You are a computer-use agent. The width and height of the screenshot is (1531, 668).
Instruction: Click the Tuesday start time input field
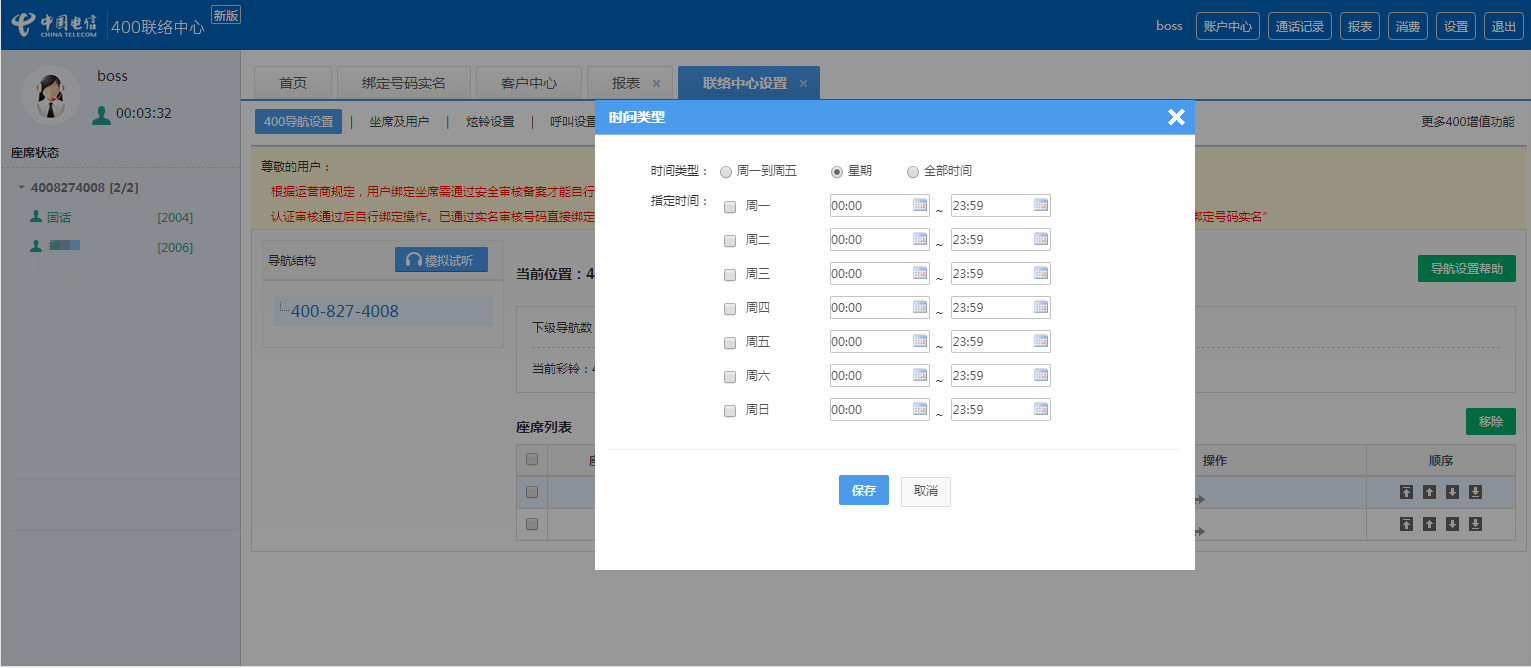(x=868, y=239)
